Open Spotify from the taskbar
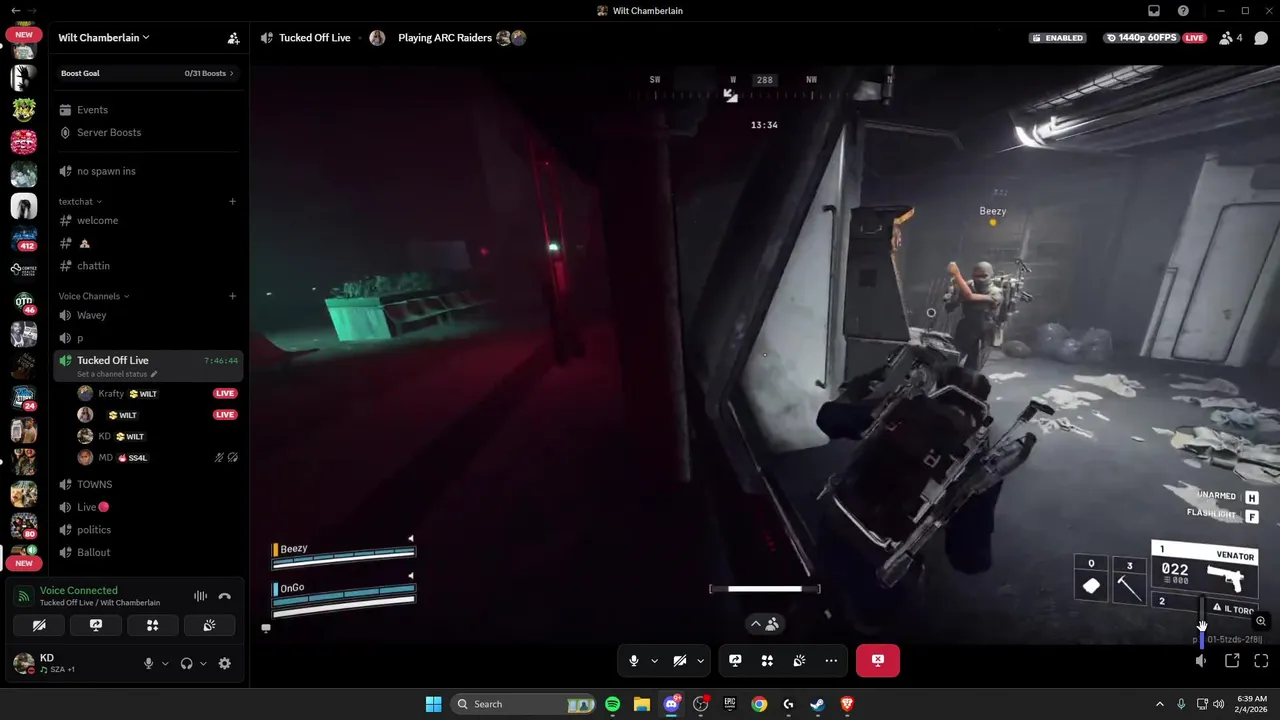The height and width of the screenshot is (720, 1280). [x=613, y=704]
